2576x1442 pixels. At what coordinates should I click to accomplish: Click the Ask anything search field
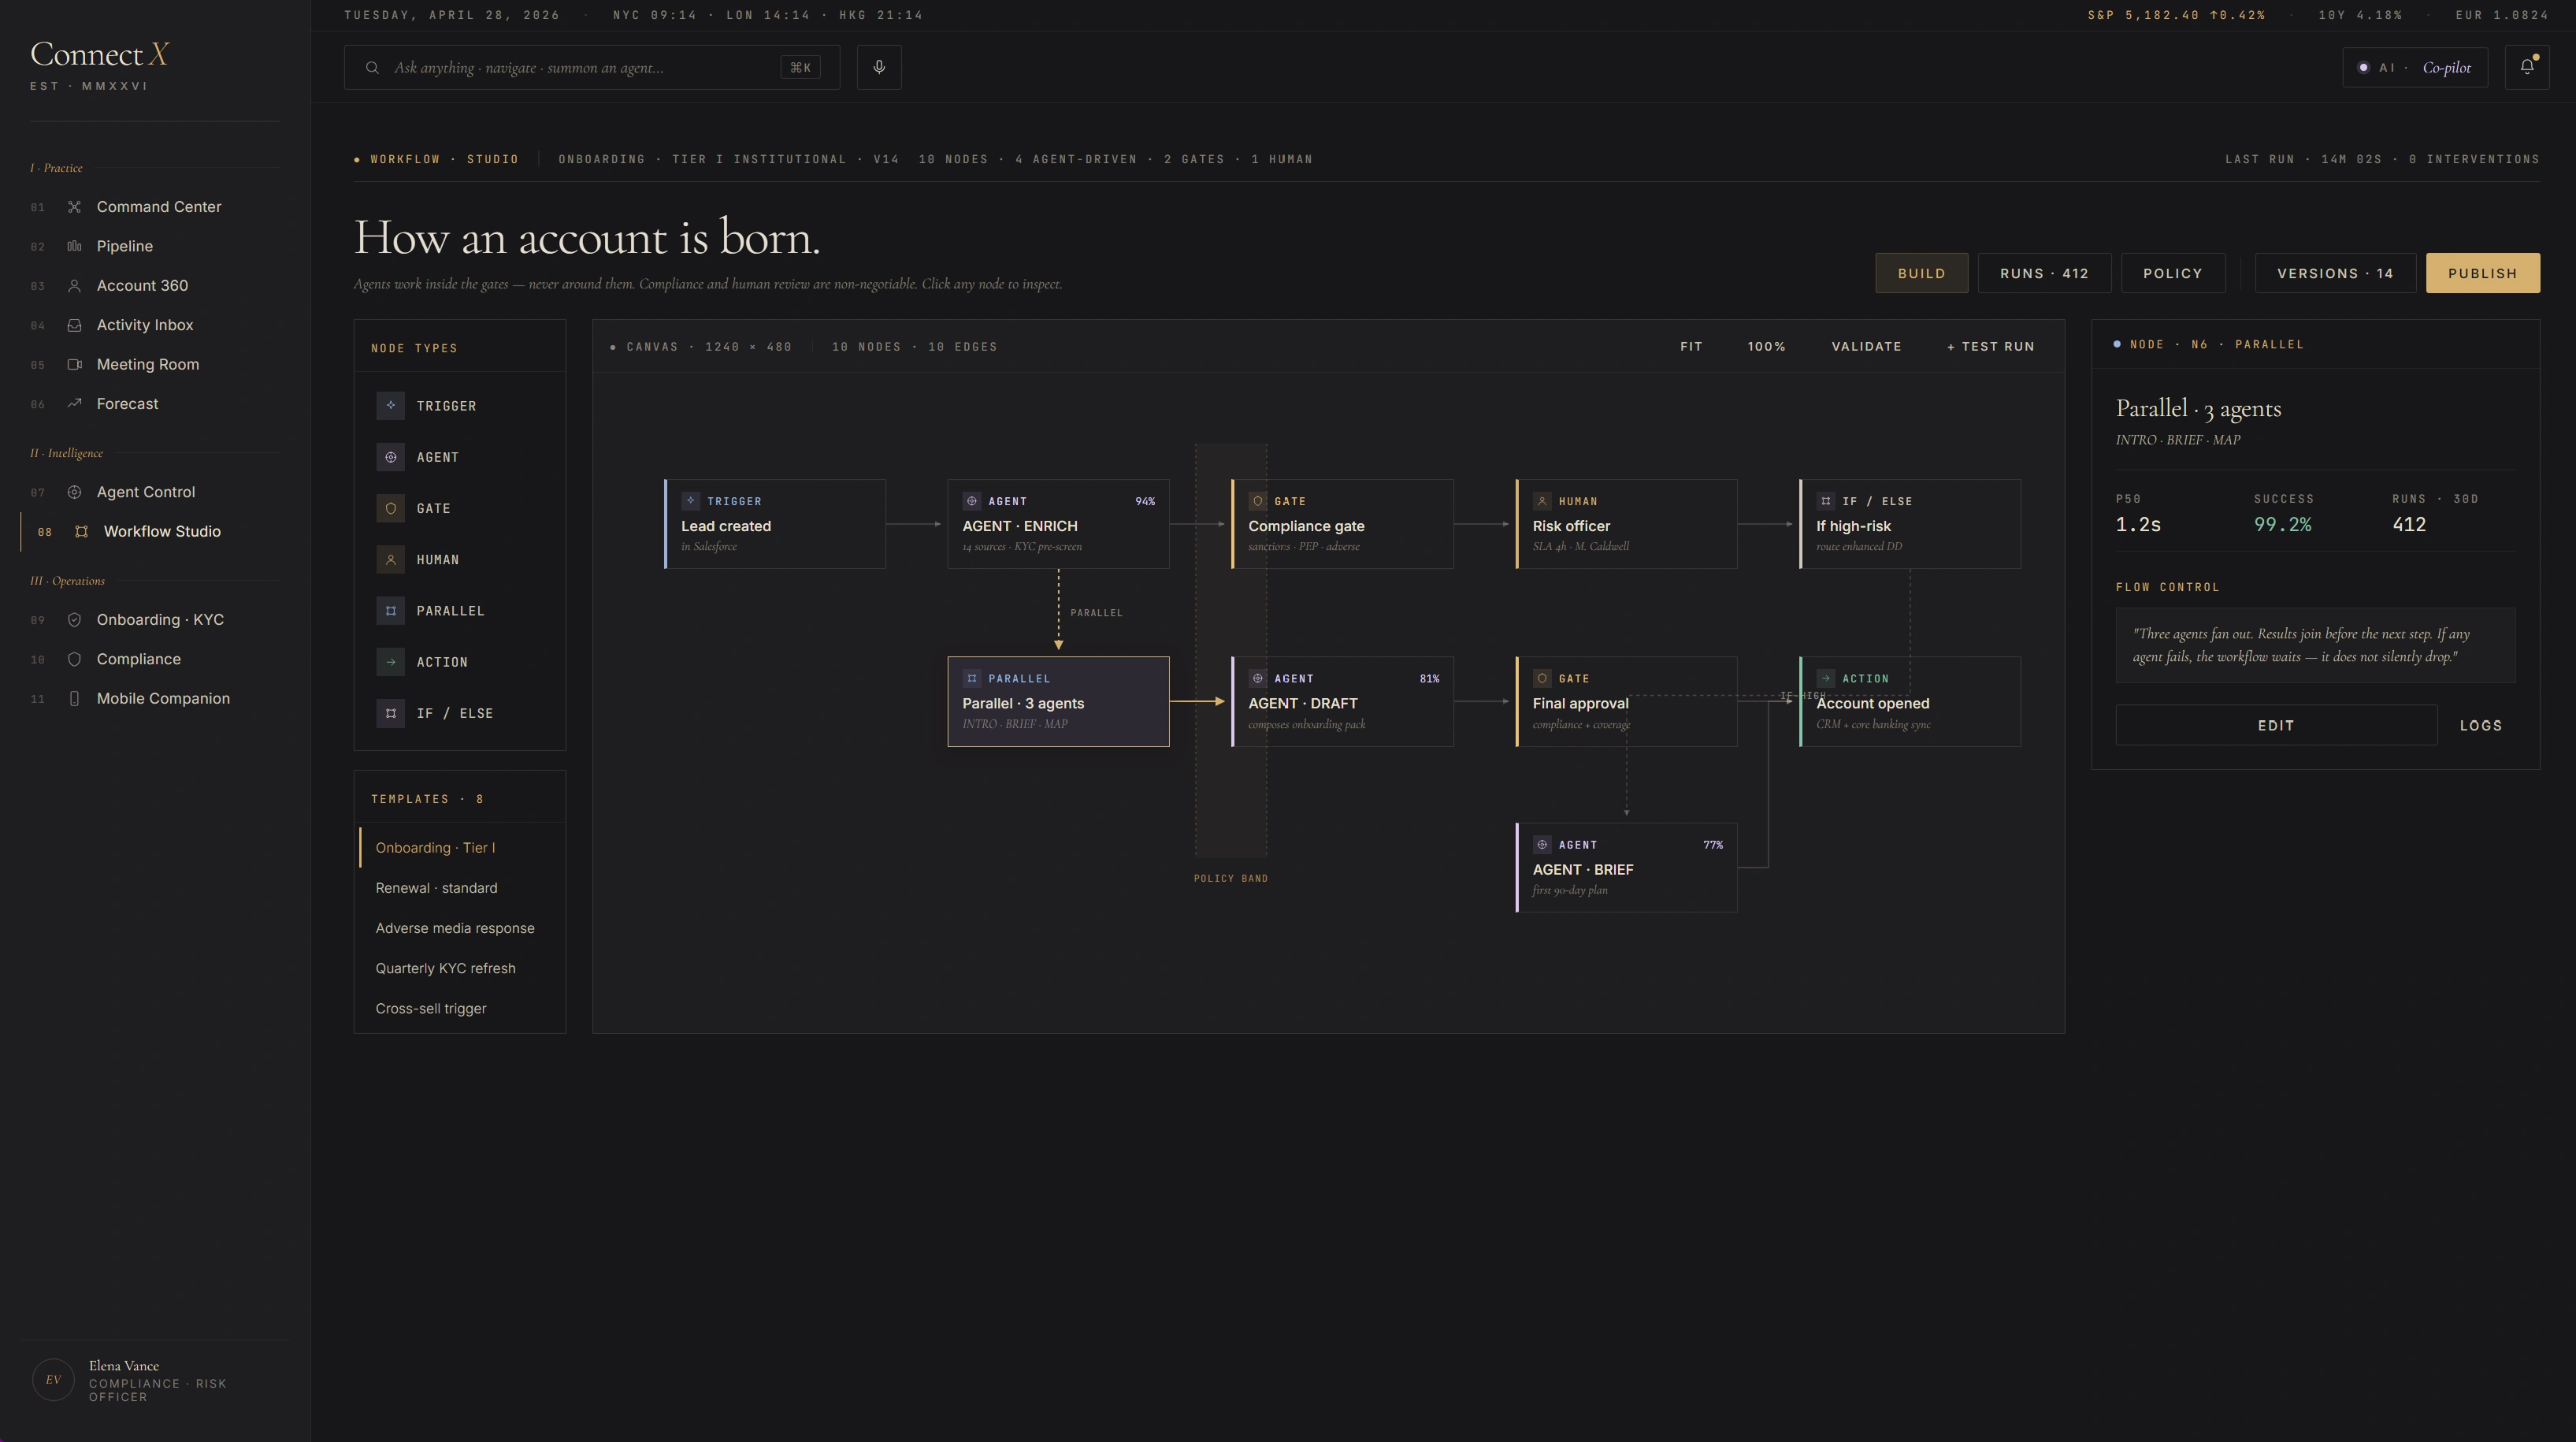point(560,67)
